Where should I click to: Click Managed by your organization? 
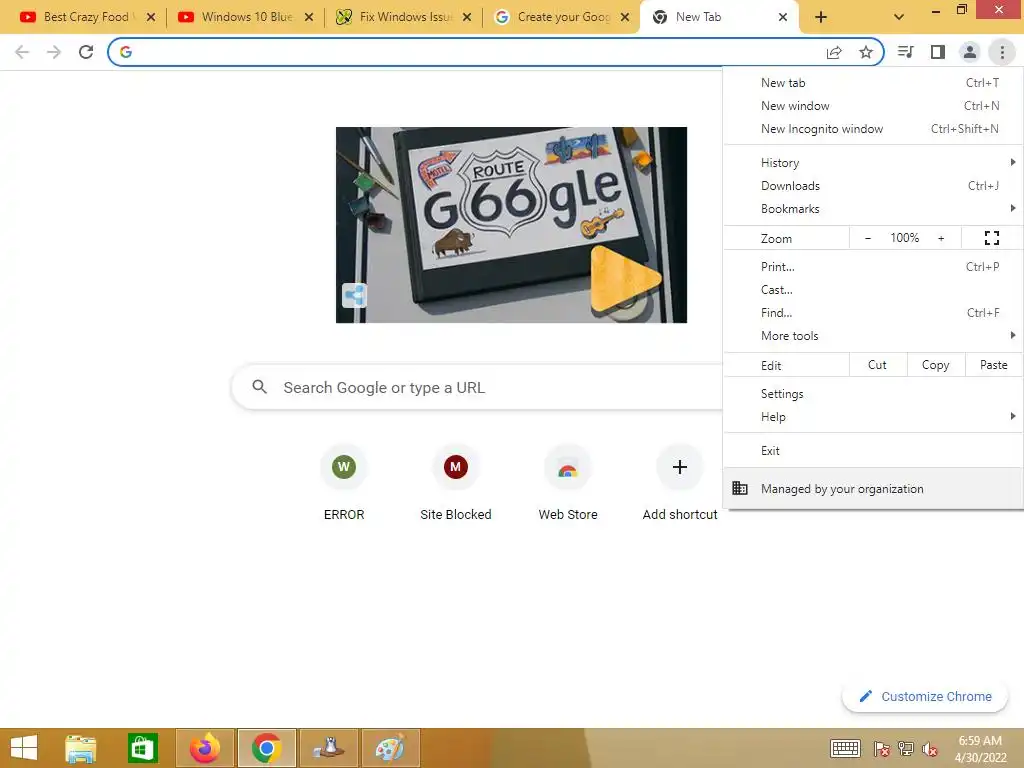(x=873, y=488)
